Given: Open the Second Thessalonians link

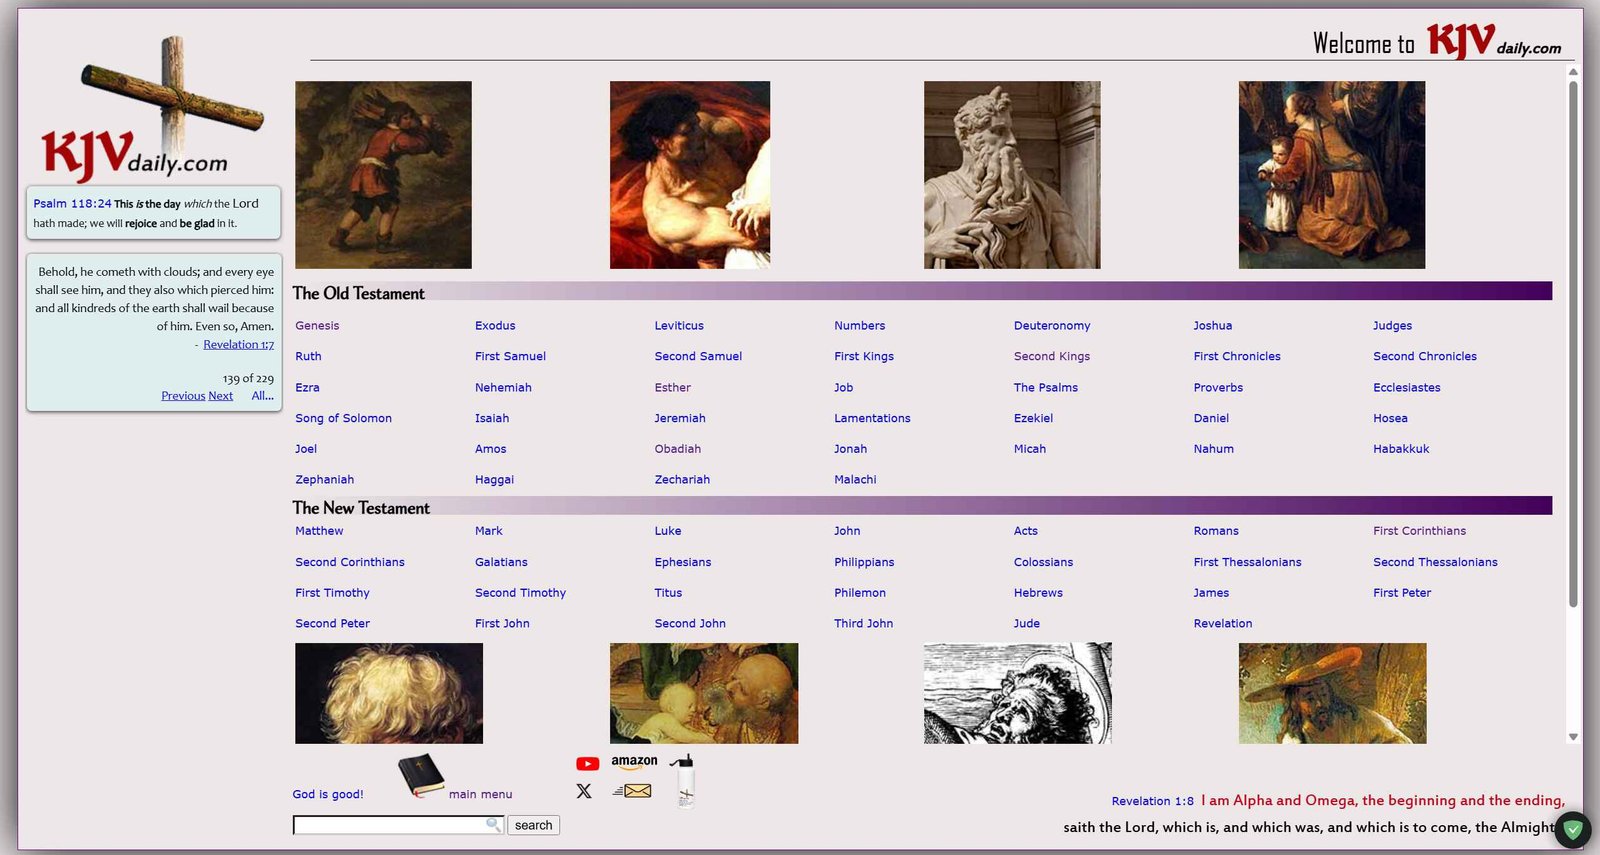Looking at the screenshot, I should (1435, 563).
